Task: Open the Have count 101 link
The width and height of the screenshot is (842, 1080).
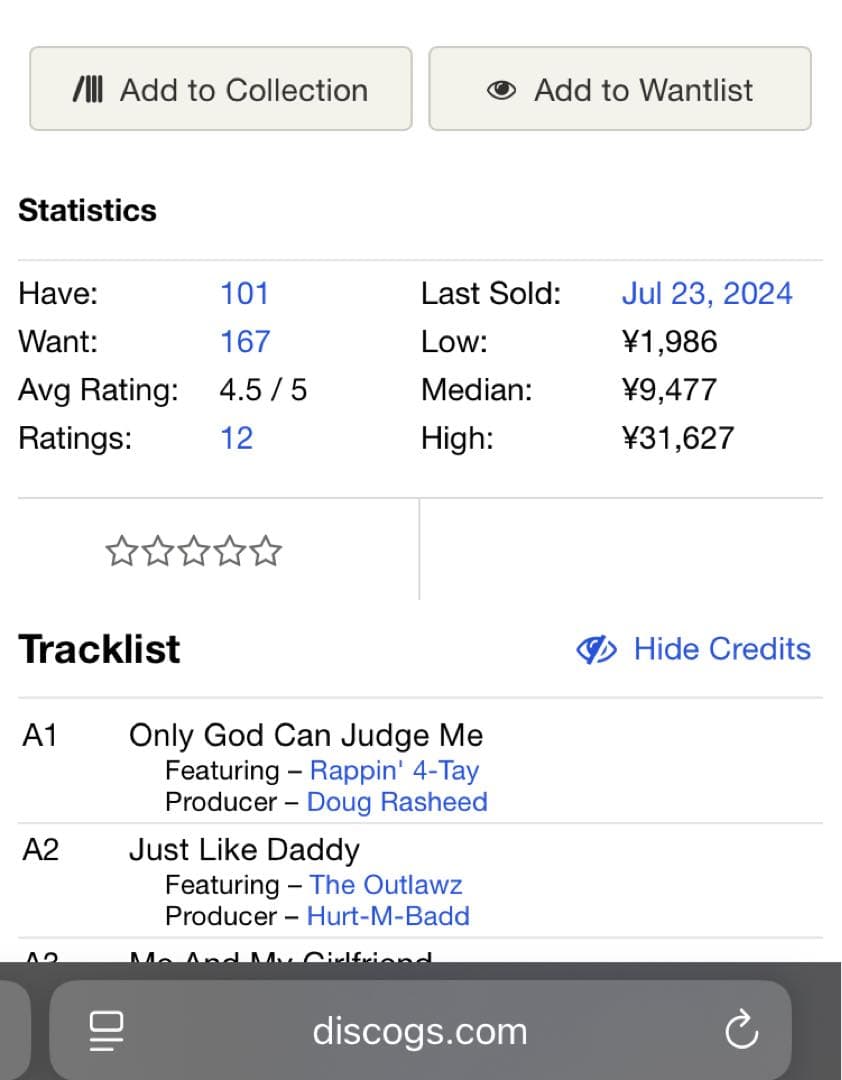Action: pyautogui.click(x=244, y=293)
